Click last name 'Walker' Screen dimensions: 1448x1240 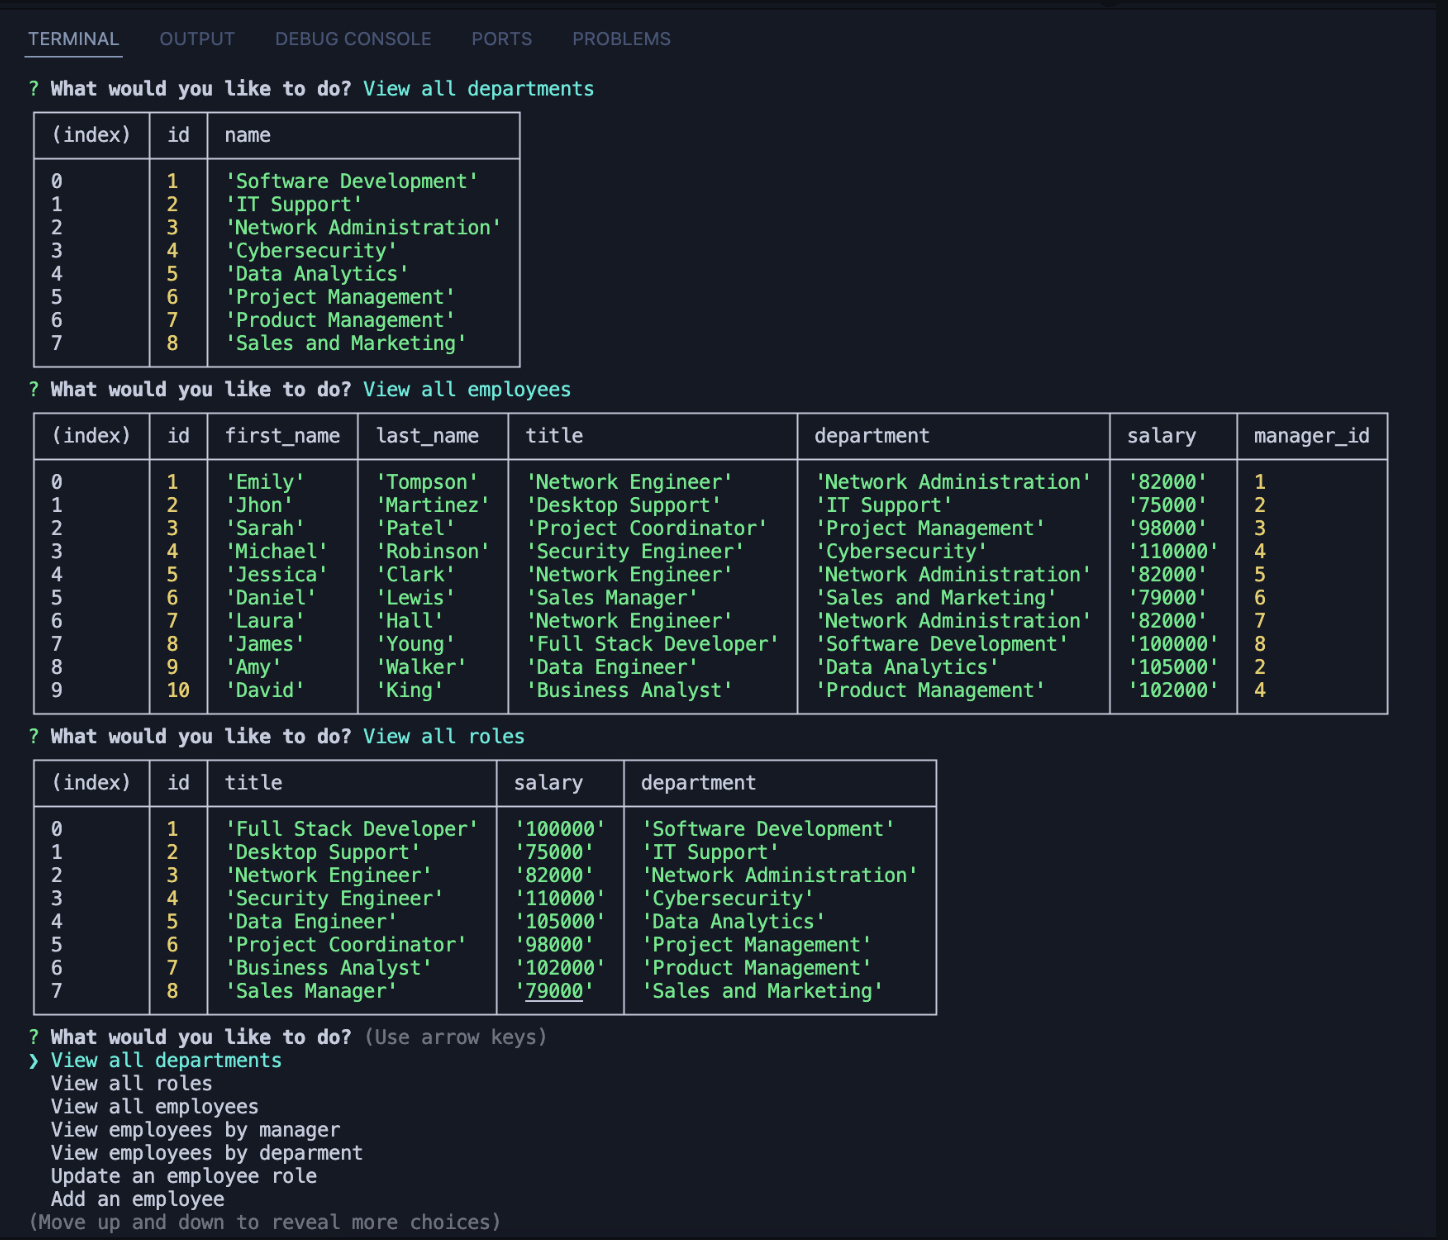point(421,667)
